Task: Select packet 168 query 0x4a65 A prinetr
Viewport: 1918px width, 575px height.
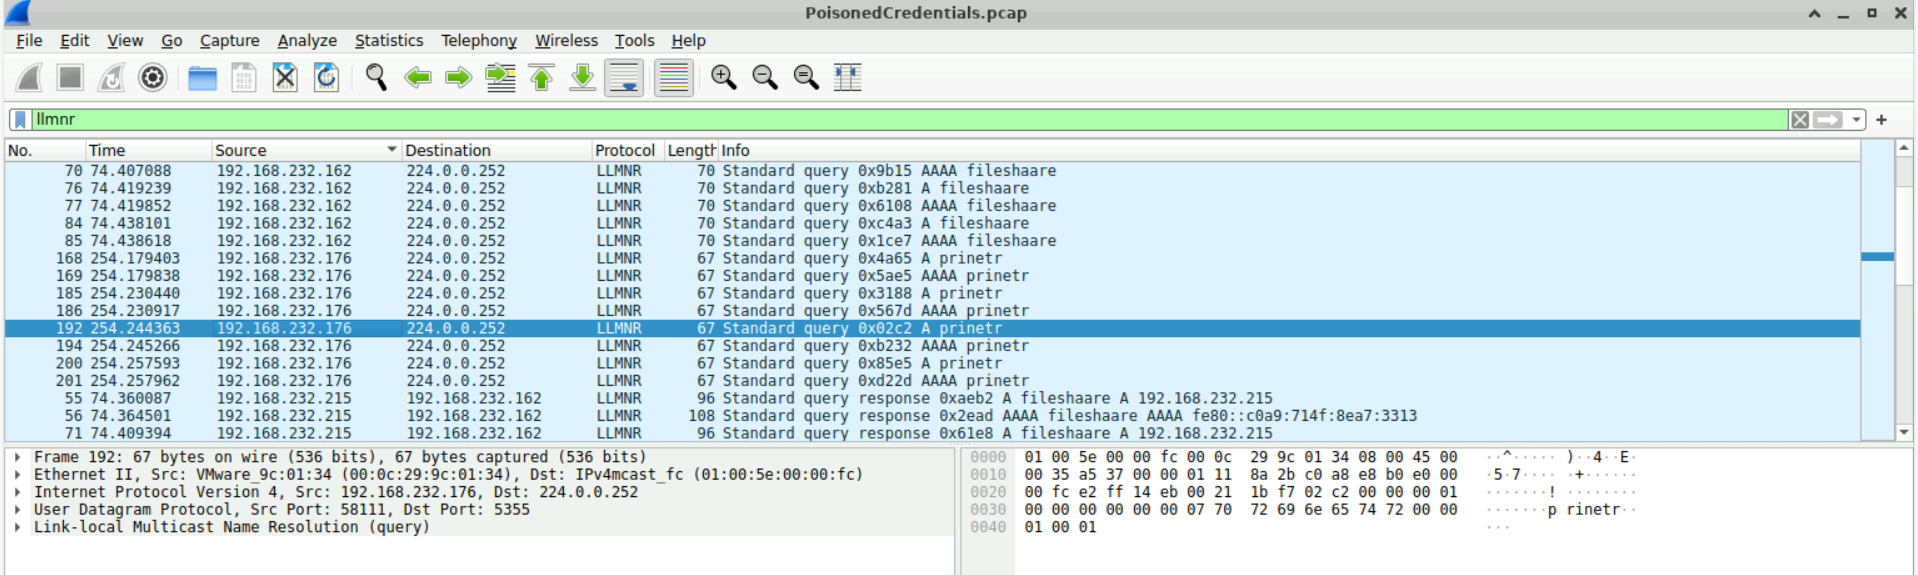Action: pos(932,259)
